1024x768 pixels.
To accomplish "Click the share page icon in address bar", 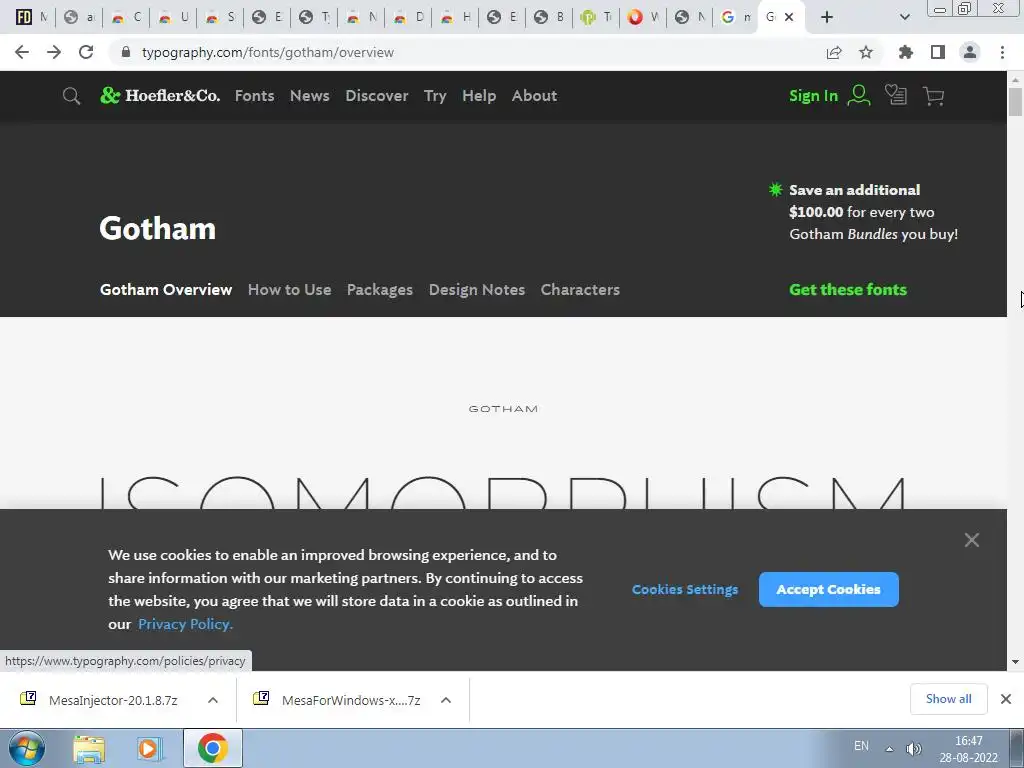I will pyautogui.click(x=834, y=52).
